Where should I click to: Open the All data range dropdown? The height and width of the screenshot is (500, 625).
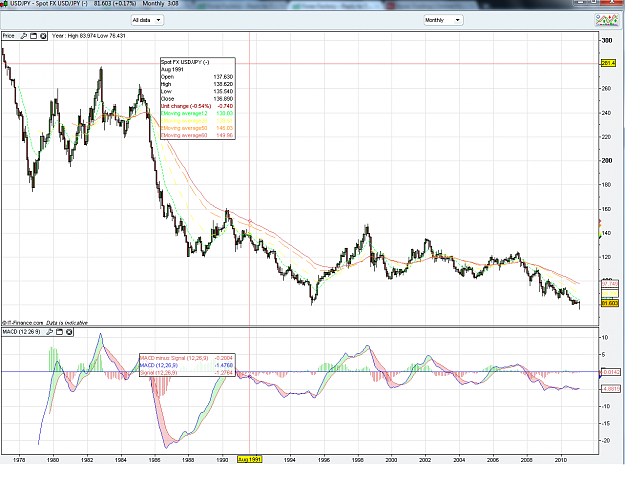tap(147, 20)
